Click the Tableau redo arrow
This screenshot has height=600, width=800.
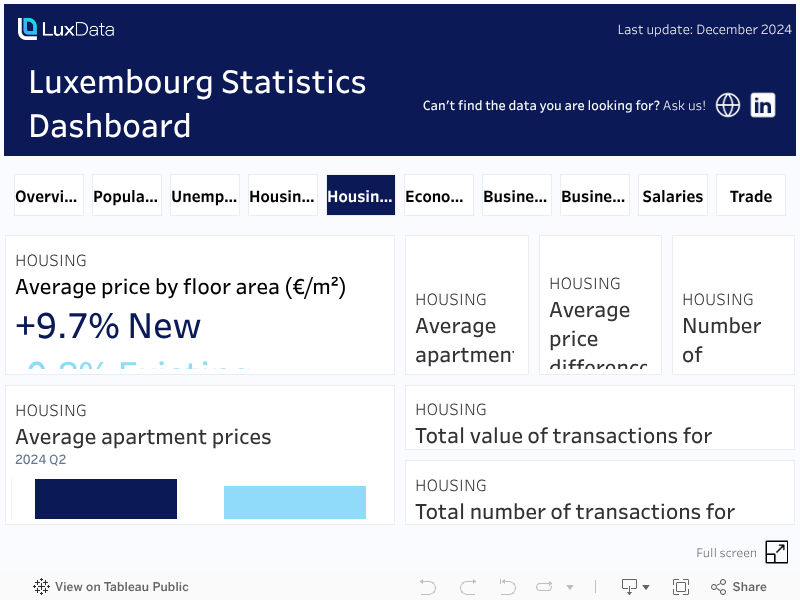coord(467,587)
